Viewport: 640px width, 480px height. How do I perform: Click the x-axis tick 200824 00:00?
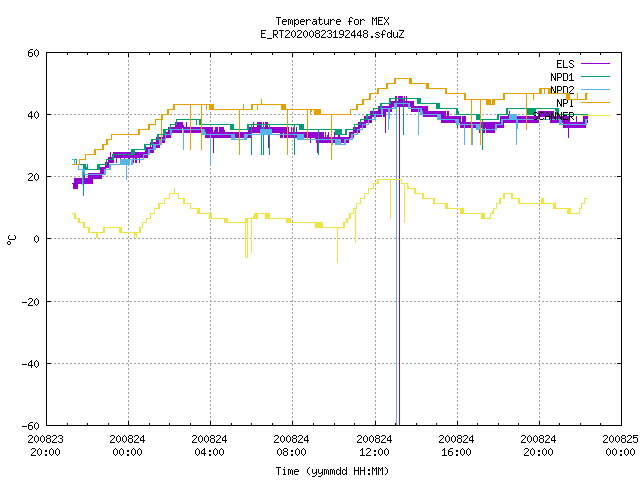[127, 446]
